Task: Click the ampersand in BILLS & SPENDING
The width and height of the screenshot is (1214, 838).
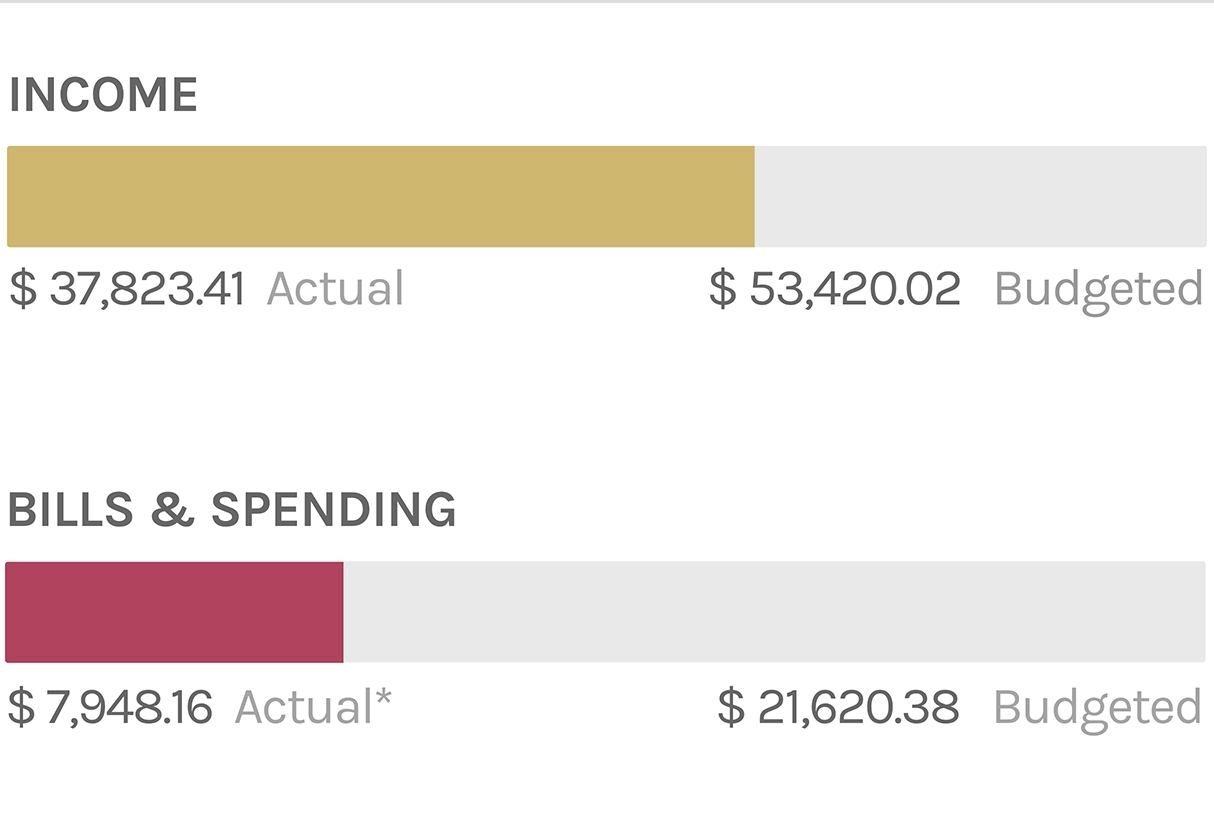Action: (x=171, y=510)
